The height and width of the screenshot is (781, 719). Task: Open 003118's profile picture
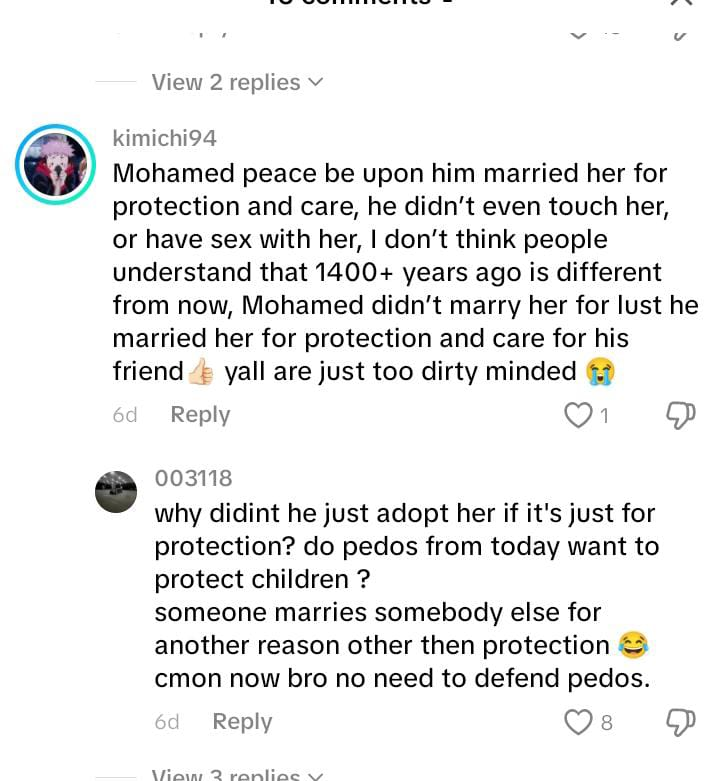(x=116, y=492)
